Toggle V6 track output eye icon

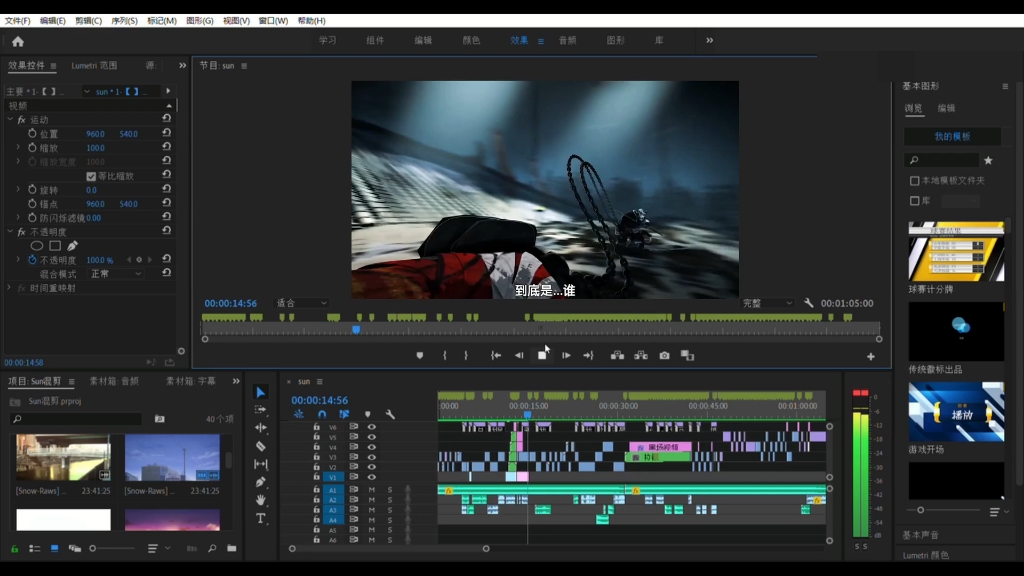(x=371, y=427)
